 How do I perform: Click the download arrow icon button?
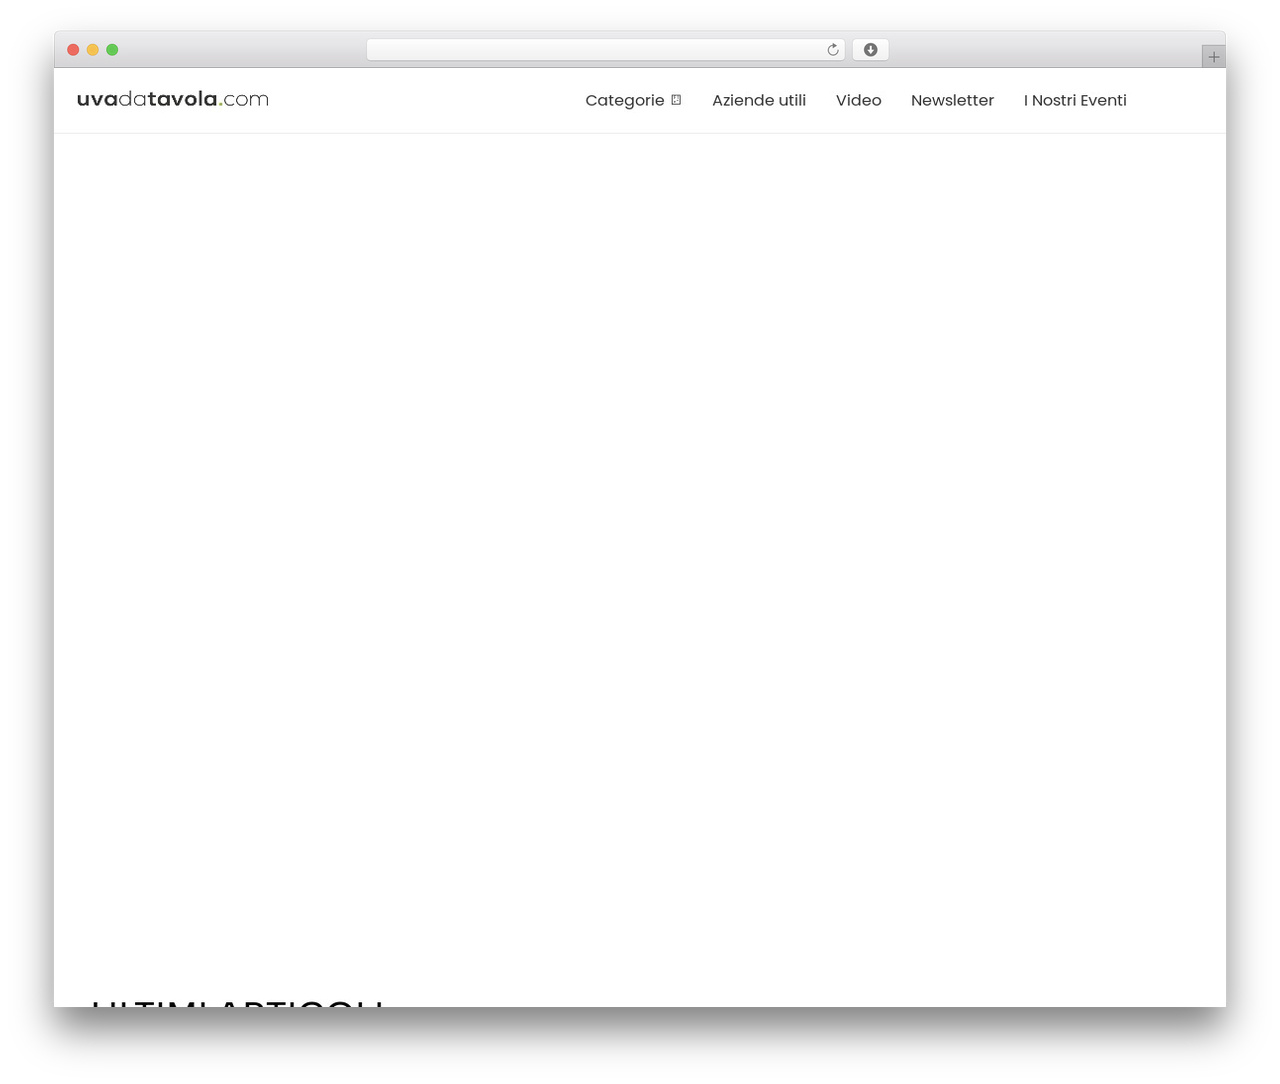tap(870, 50)
